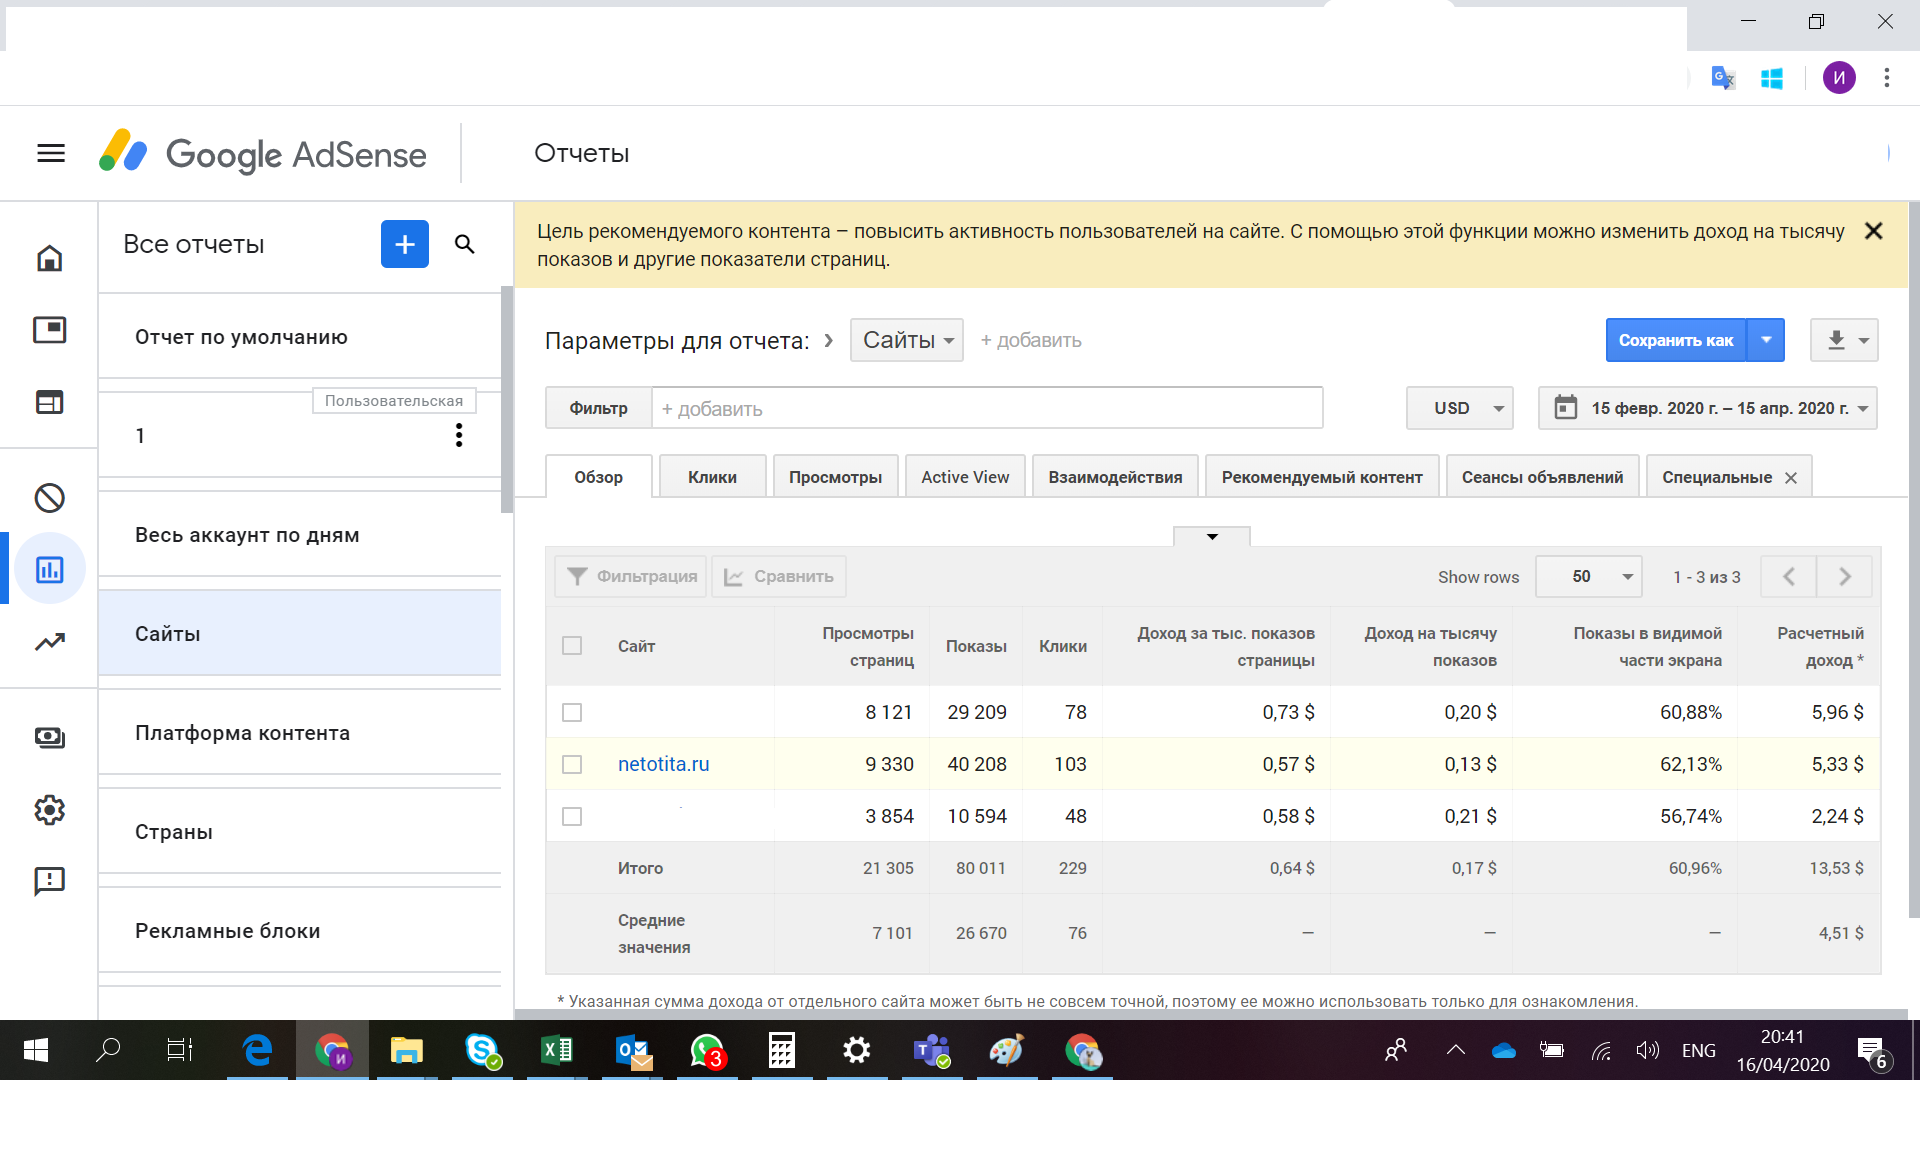Open the hamburger main menu
1920x1160 pixels.
pos(51,153)
